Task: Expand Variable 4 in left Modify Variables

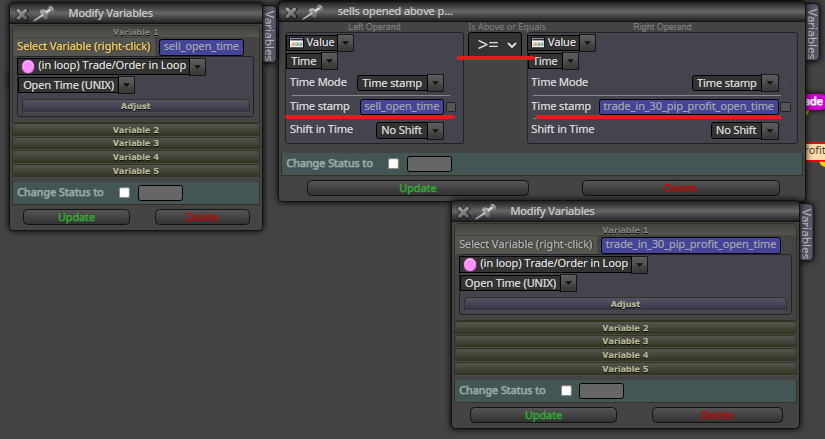Action: [136, 157]
